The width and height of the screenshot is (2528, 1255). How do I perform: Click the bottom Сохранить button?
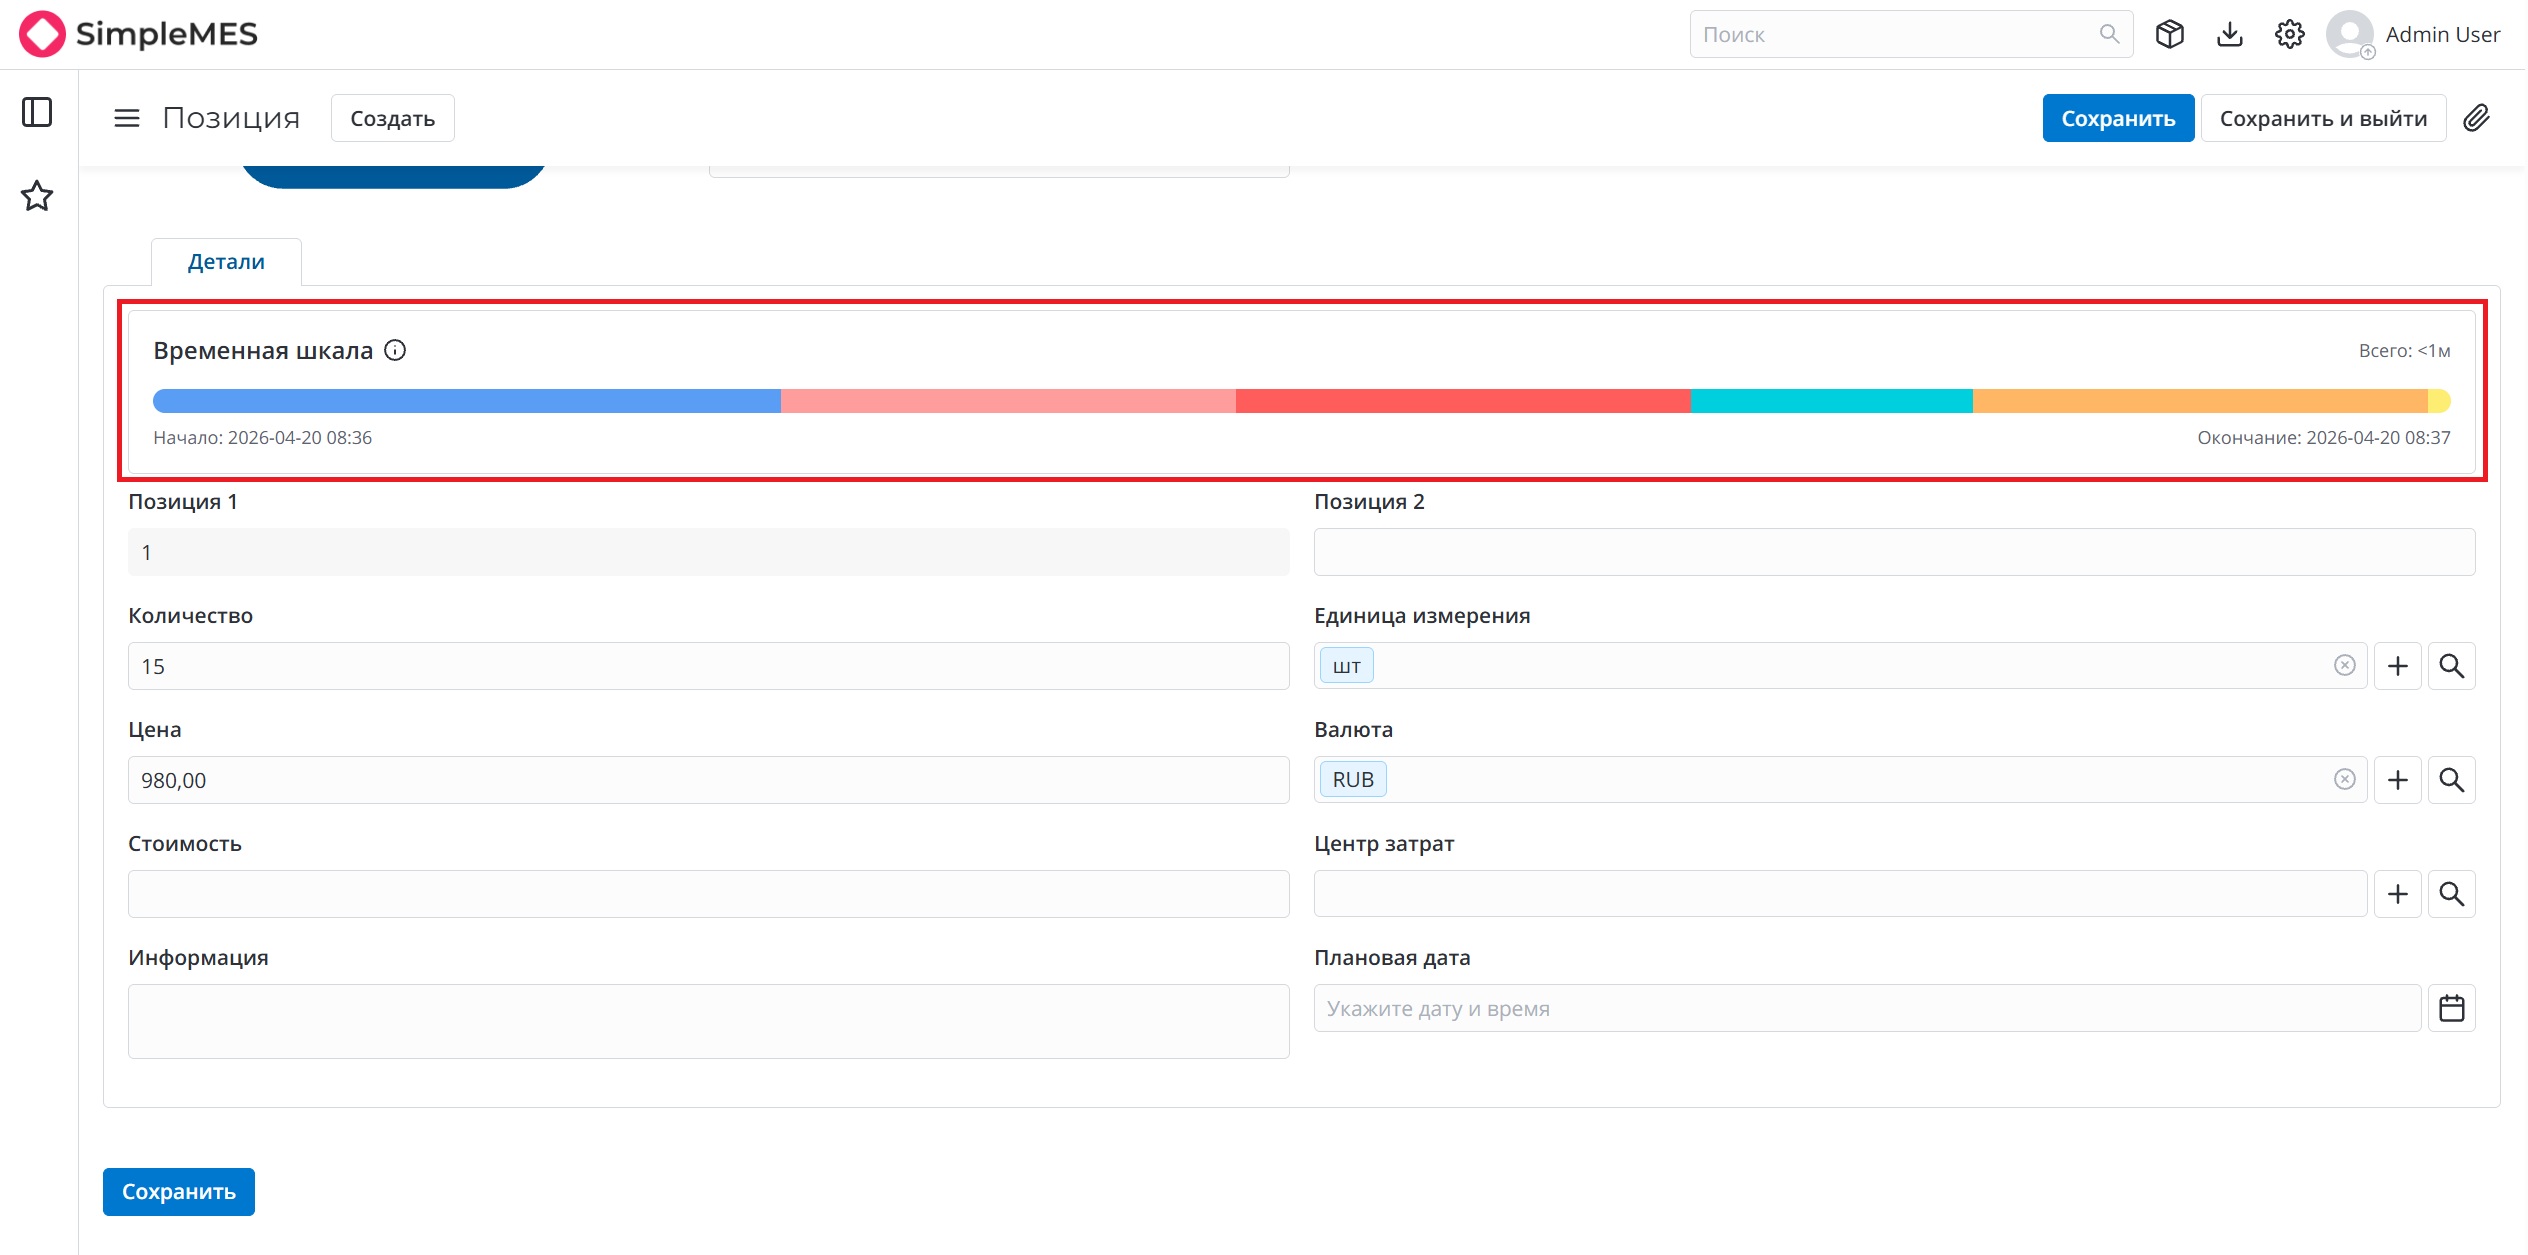click(x=179, y=1192)
